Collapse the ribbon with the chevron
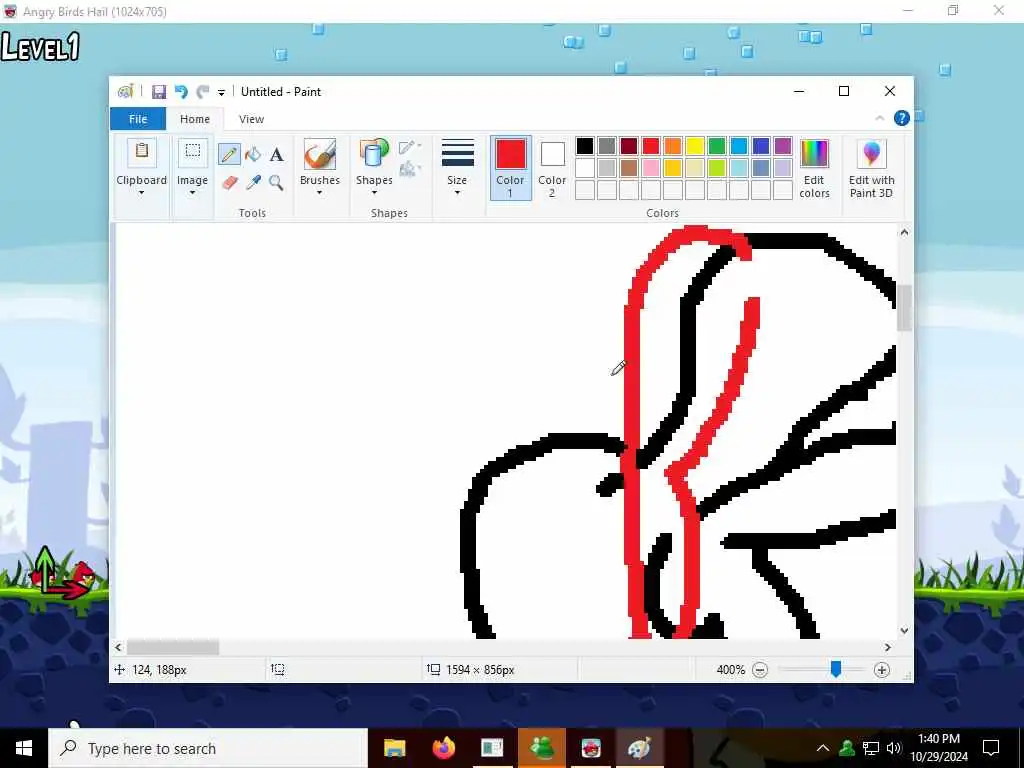Image resolution: width=1024 pixels, height=768 pixels. (x=880, y=118)
